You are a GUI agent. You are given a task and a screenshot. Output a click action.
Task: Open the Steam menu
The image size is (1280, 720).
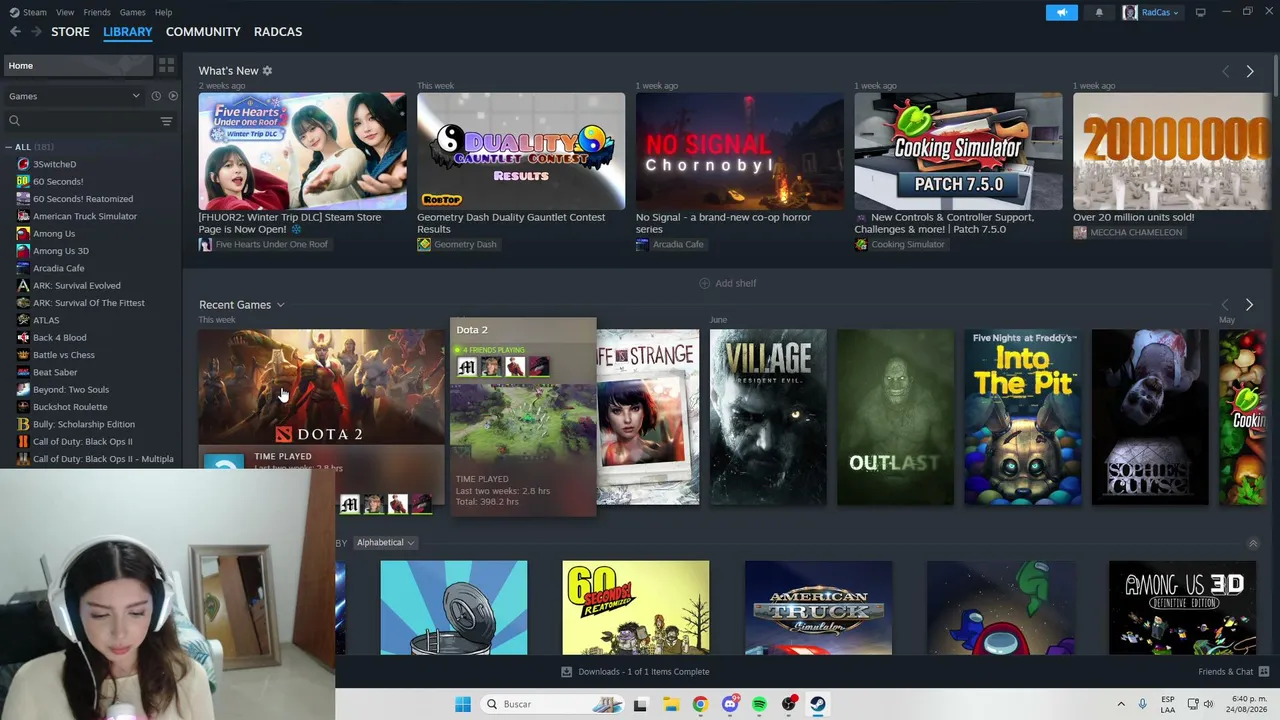coord(35,12)
